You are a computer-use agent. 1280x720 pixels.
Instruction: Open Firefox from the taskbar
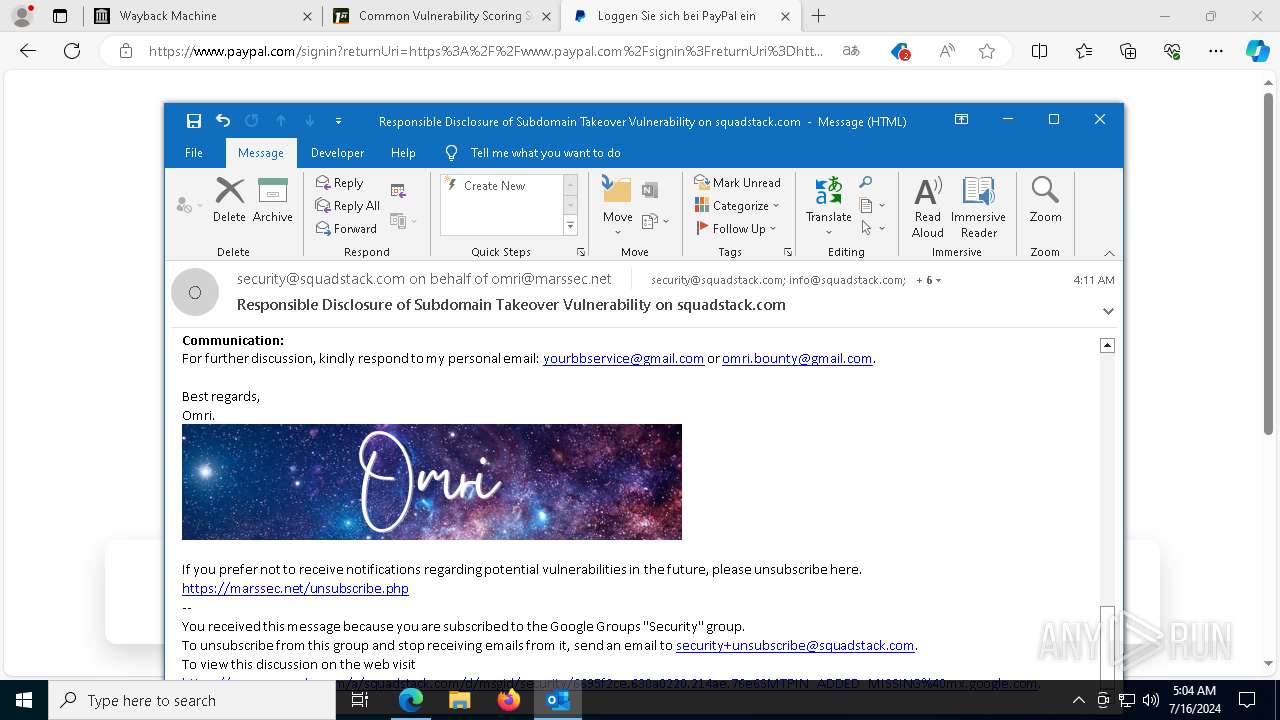point(509,700)
